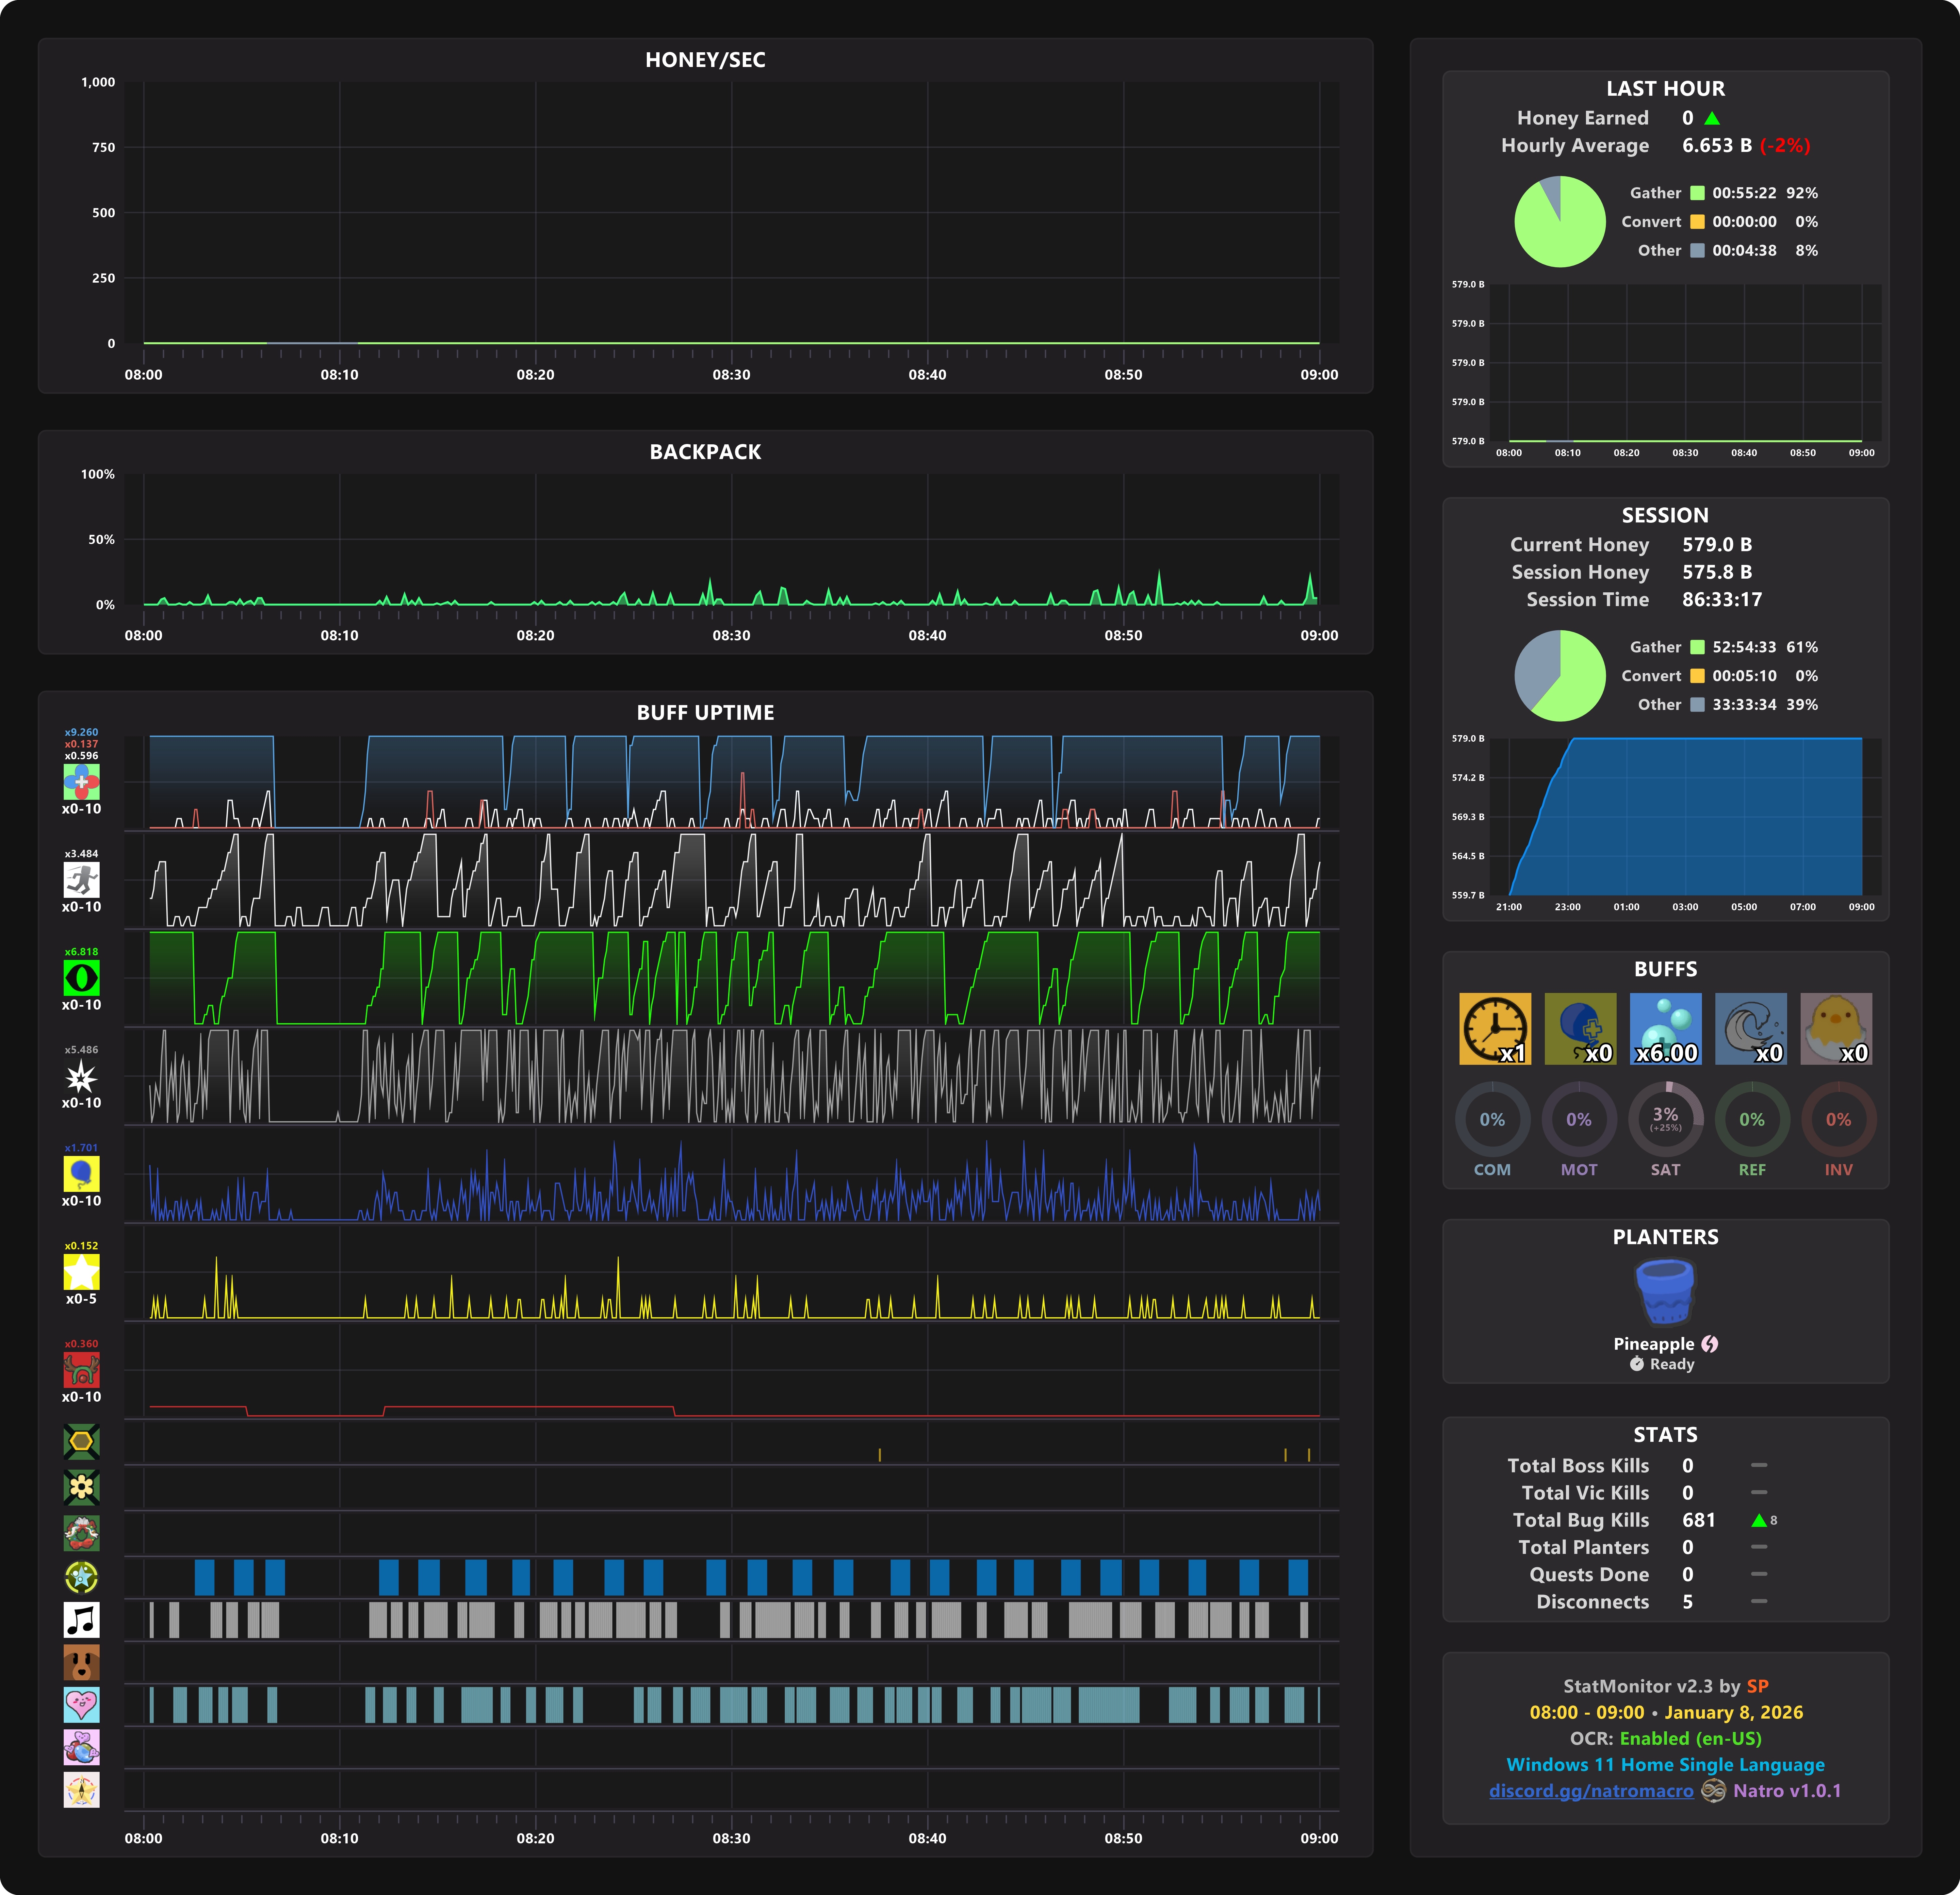The image size is (1960, 1895).
Task: Click the blue Pineapple planter pot
Action: tap(1664, 1290)
